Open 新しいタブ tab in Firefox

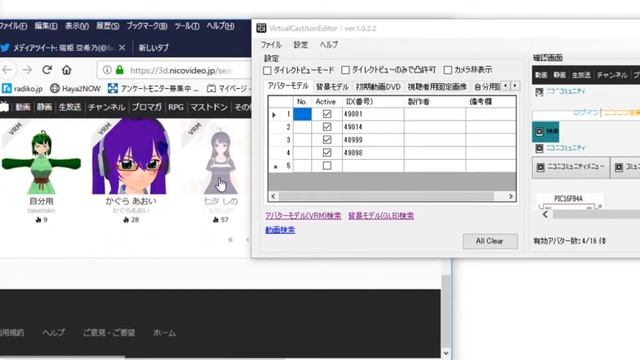click(x=153, y=48)
